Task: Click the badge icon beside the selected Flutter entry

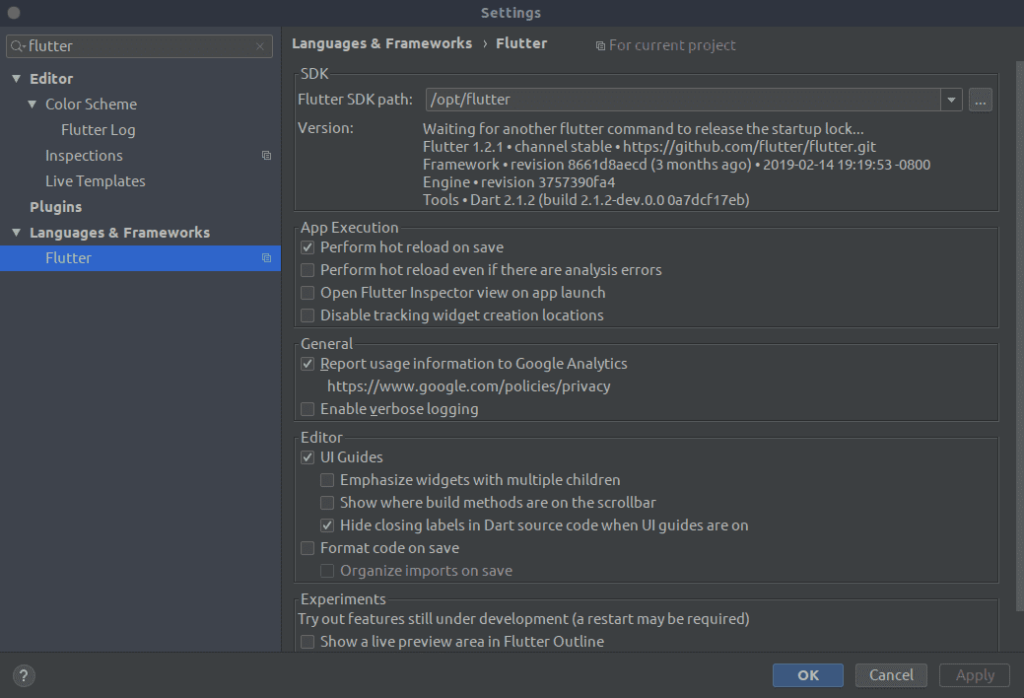Action: click(x=266, y=257)
